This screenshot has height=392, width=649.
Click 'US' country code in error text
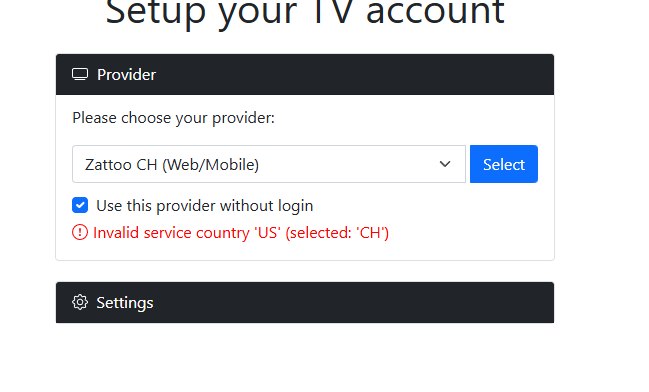(267, 233)
